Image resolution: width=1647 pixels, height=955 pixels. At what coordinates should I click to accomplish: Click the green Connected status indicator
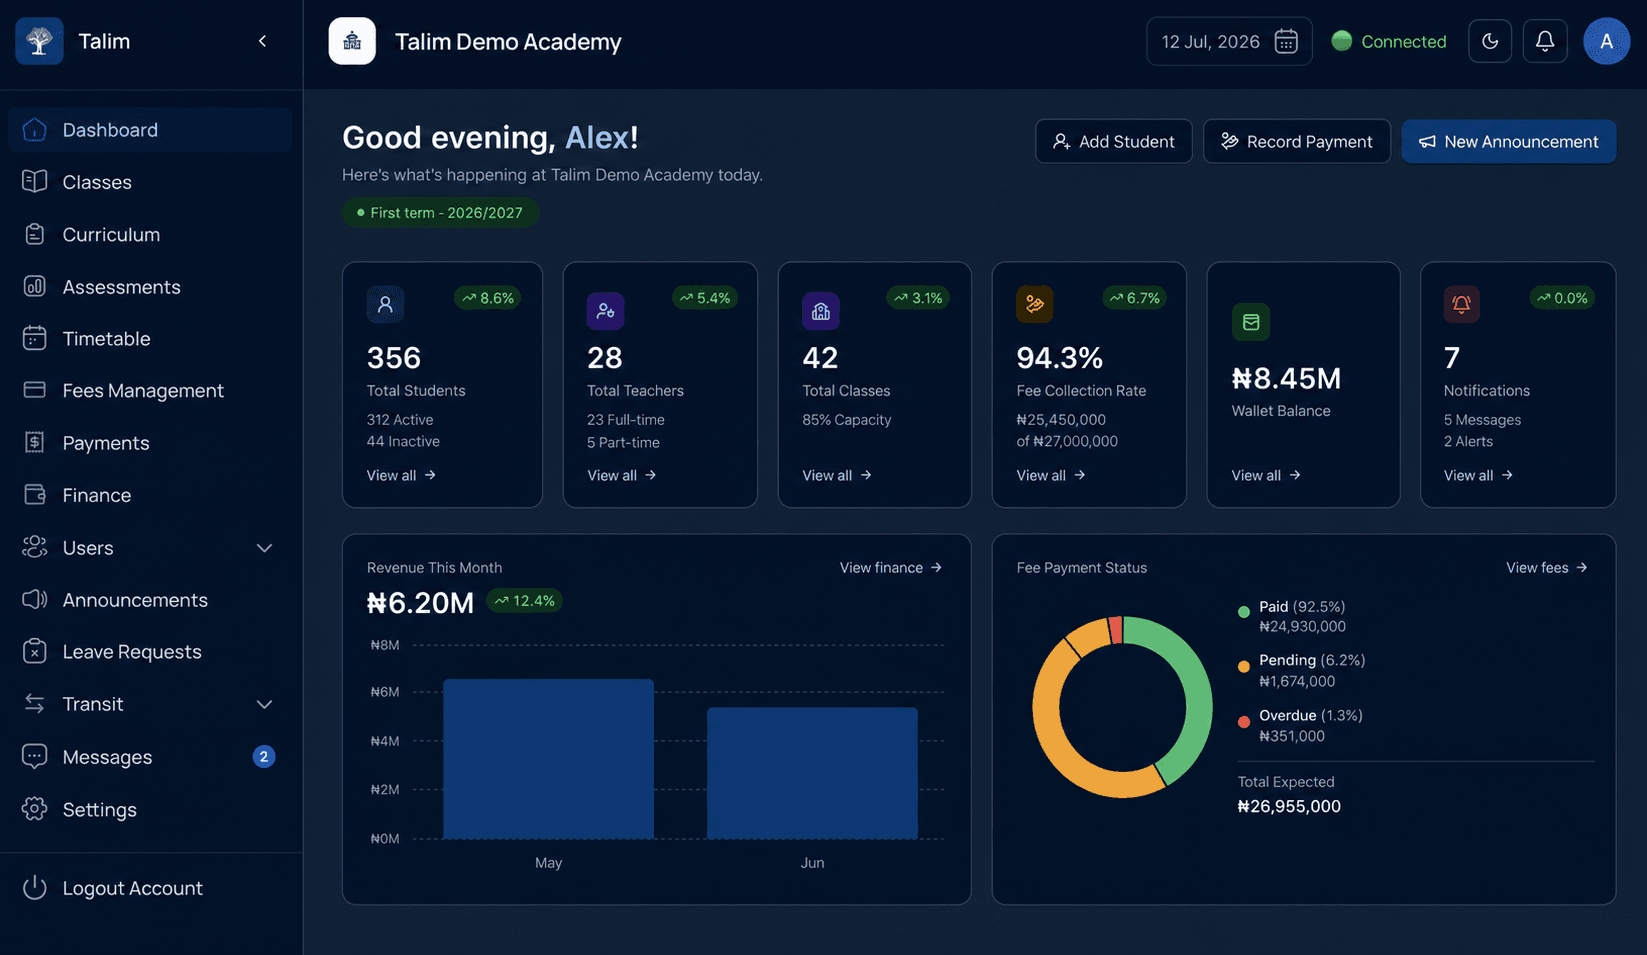pos(1342,41)
